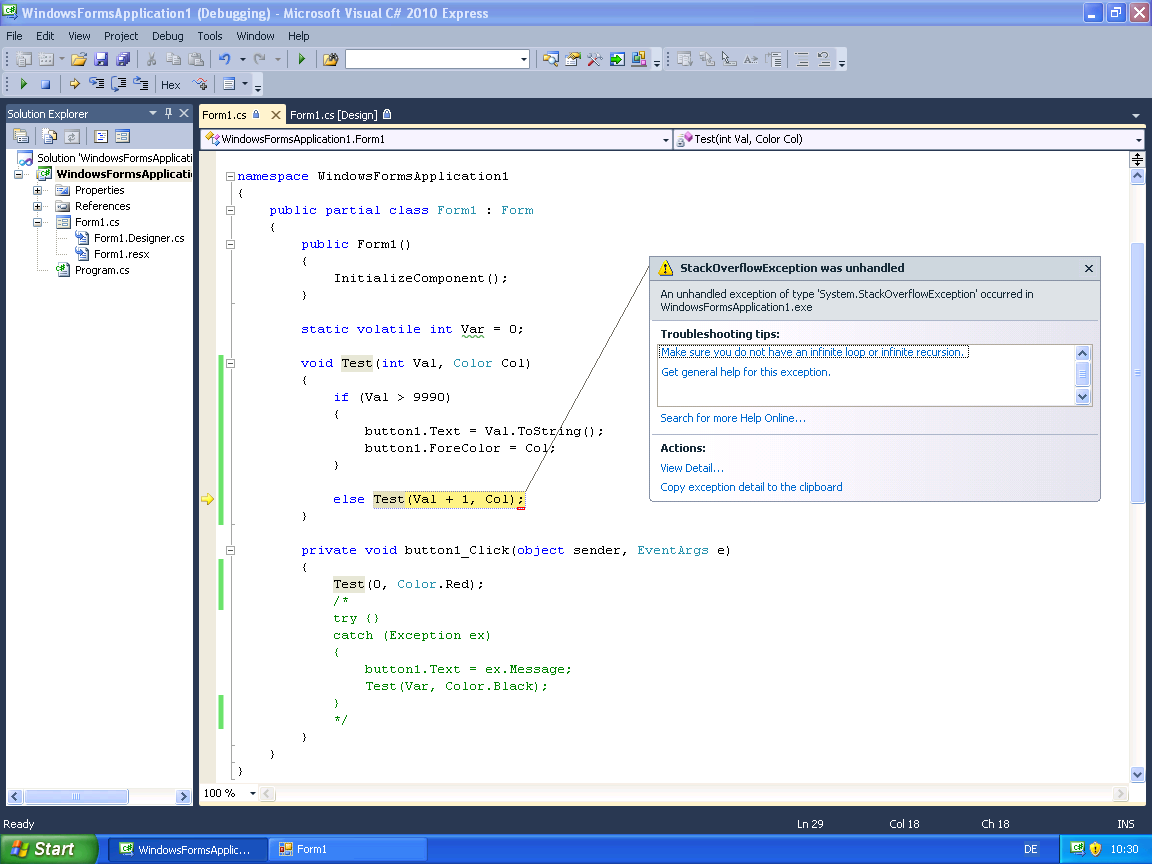Click the Undo arrow icon
This screenshot has width=1152, height=864.
coord(225,60)
